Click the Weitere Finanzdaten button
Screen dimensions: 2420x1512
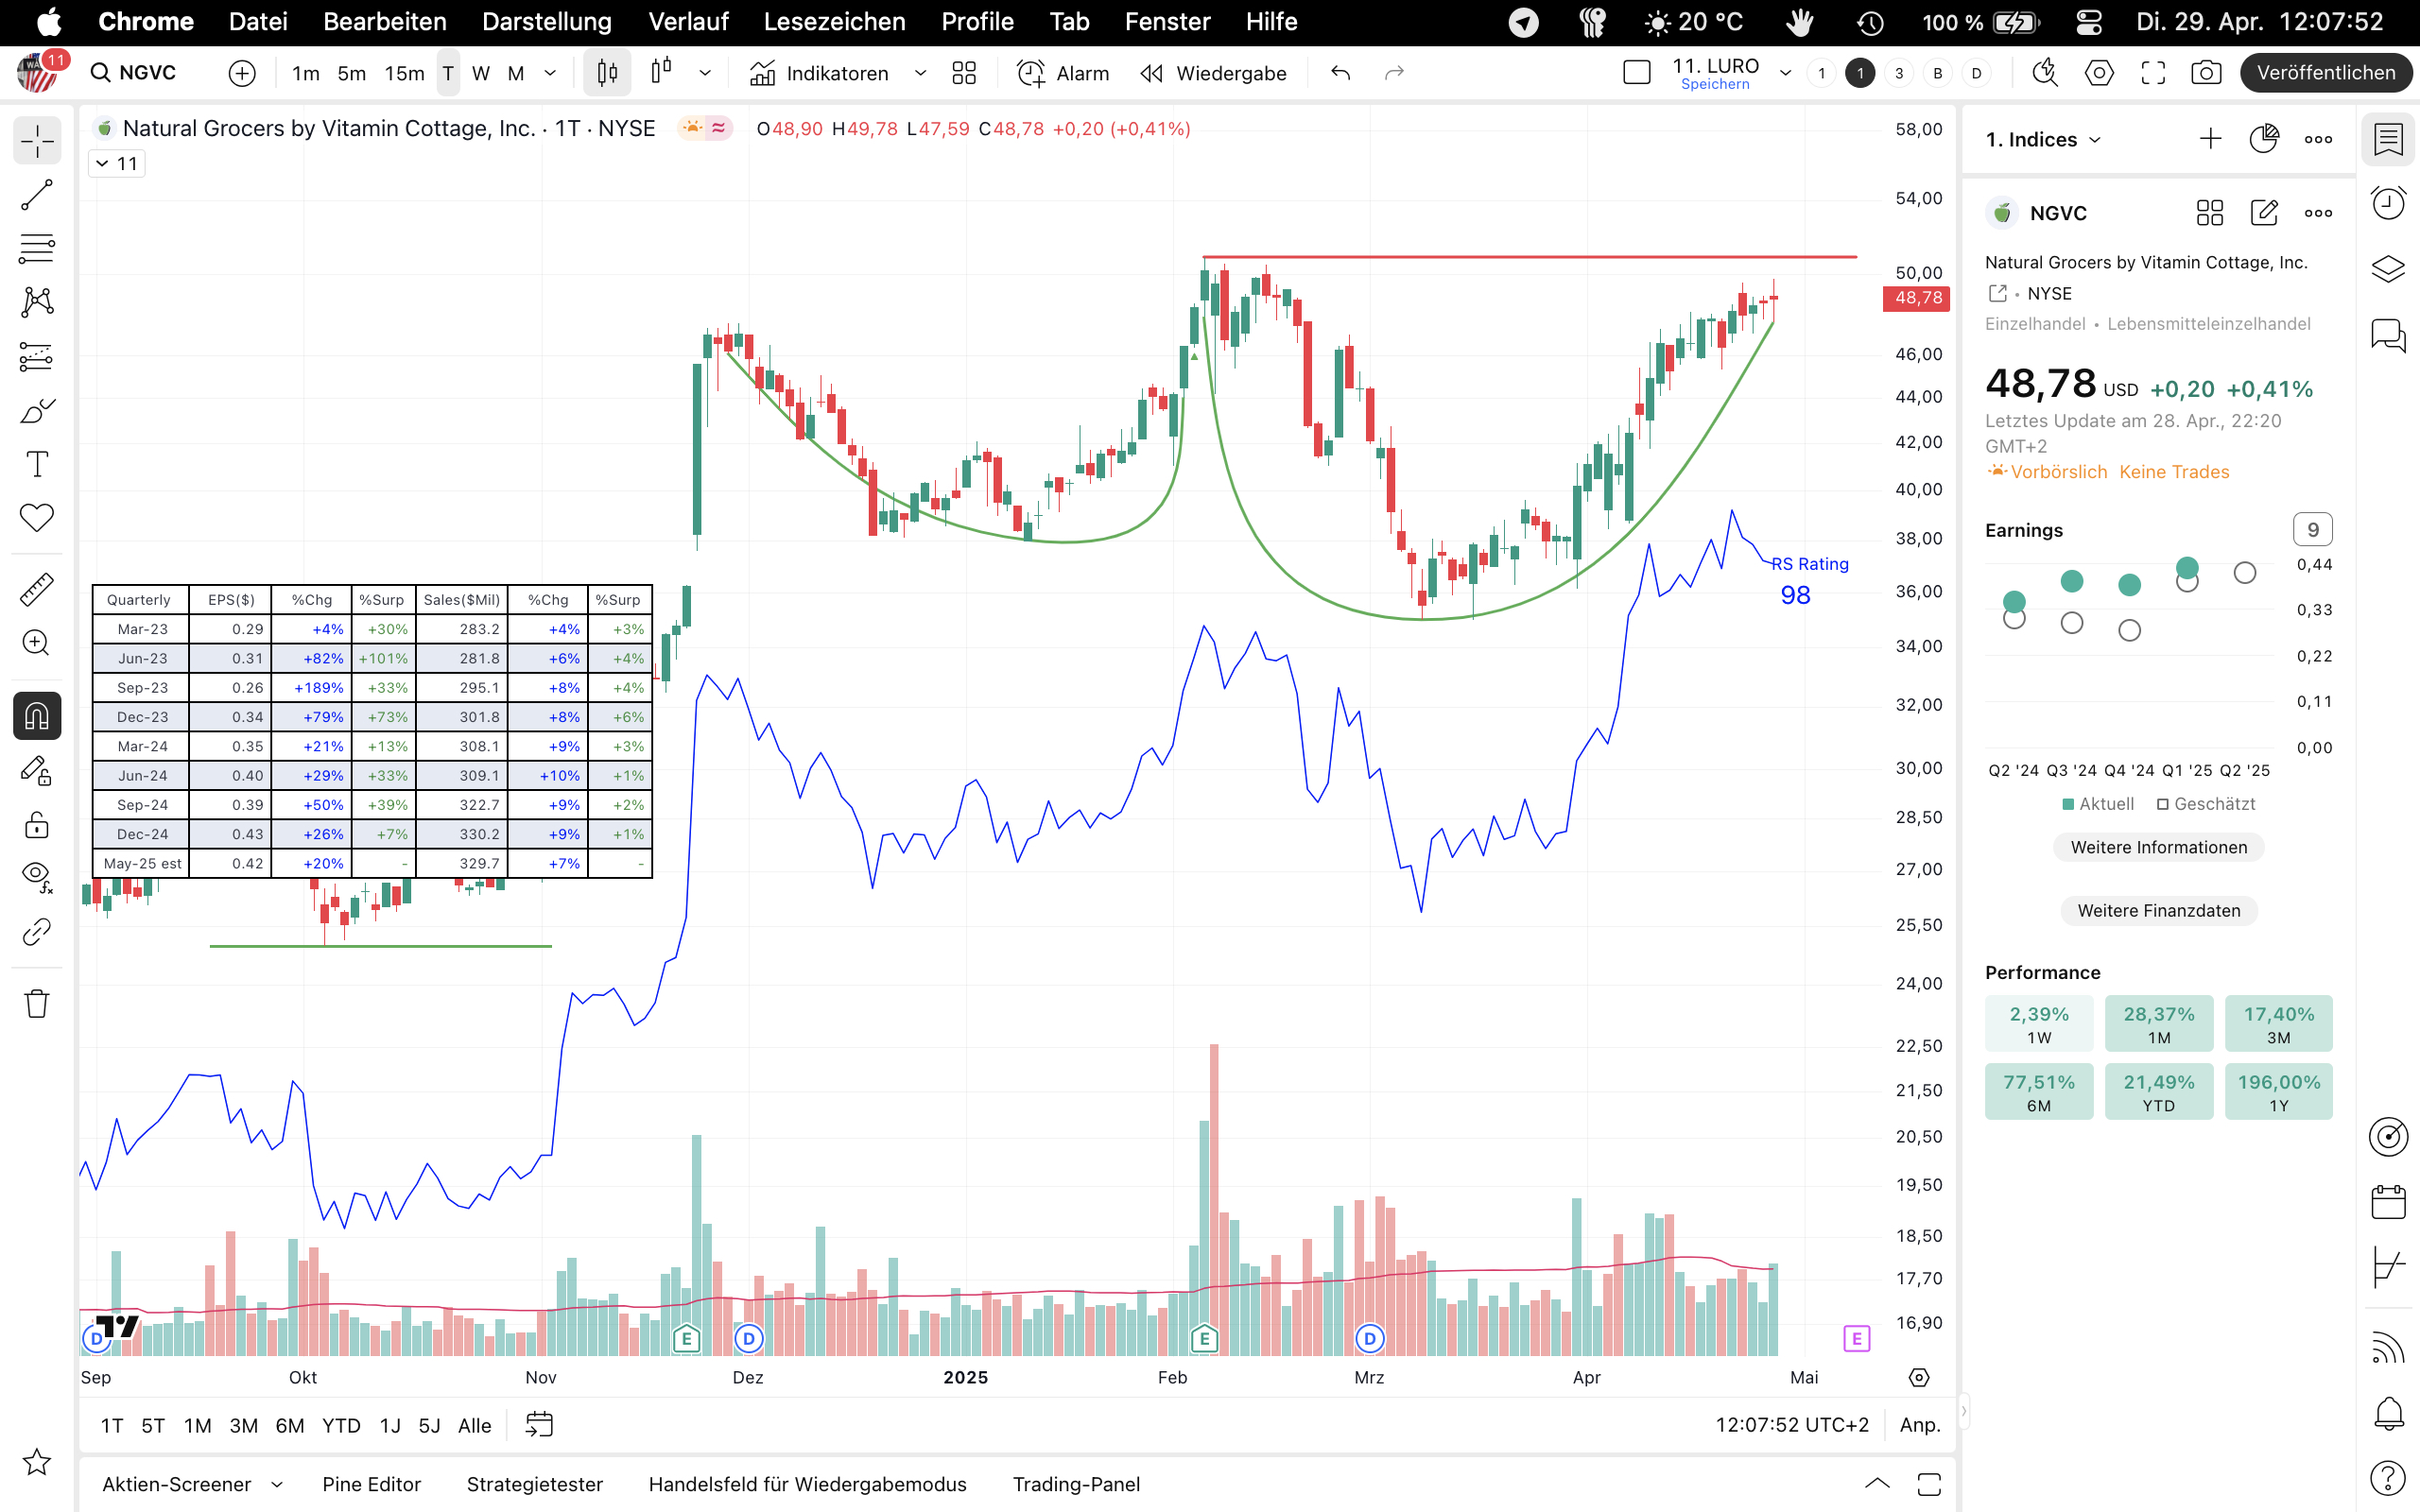coord(2158,910)
